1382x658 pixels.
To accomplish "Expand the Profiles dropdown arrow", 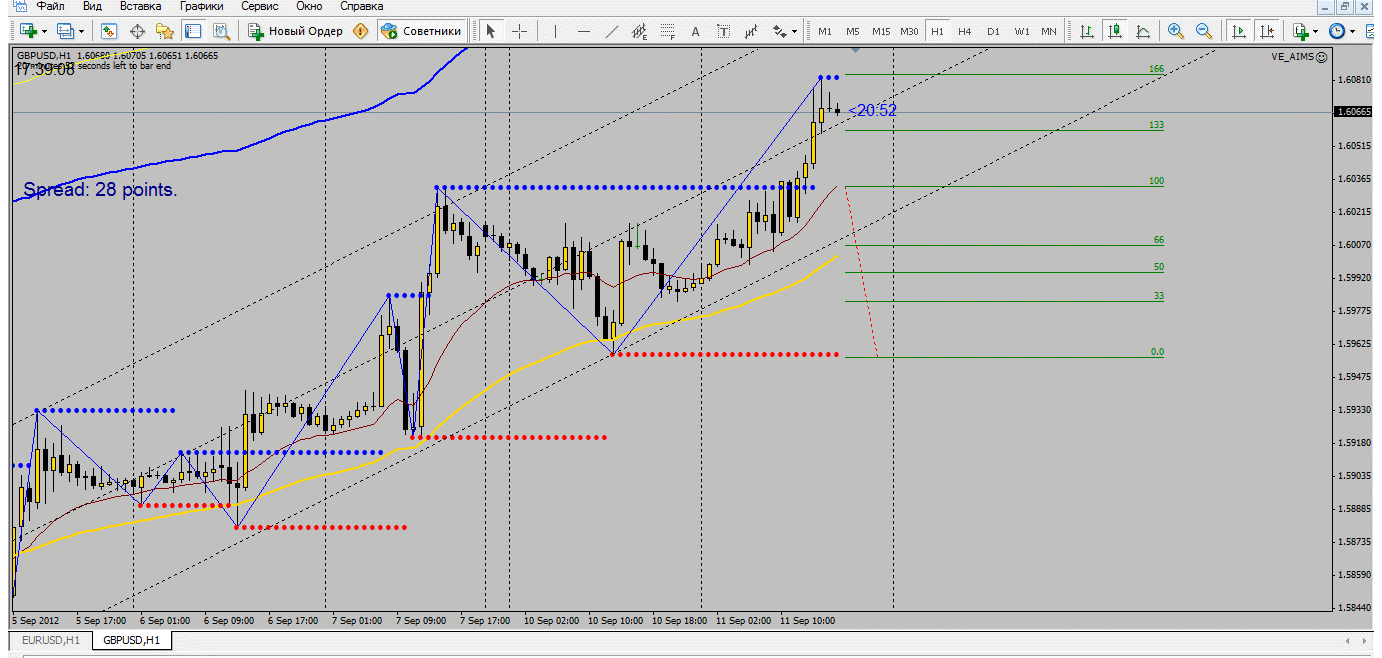I will [82, 31].
